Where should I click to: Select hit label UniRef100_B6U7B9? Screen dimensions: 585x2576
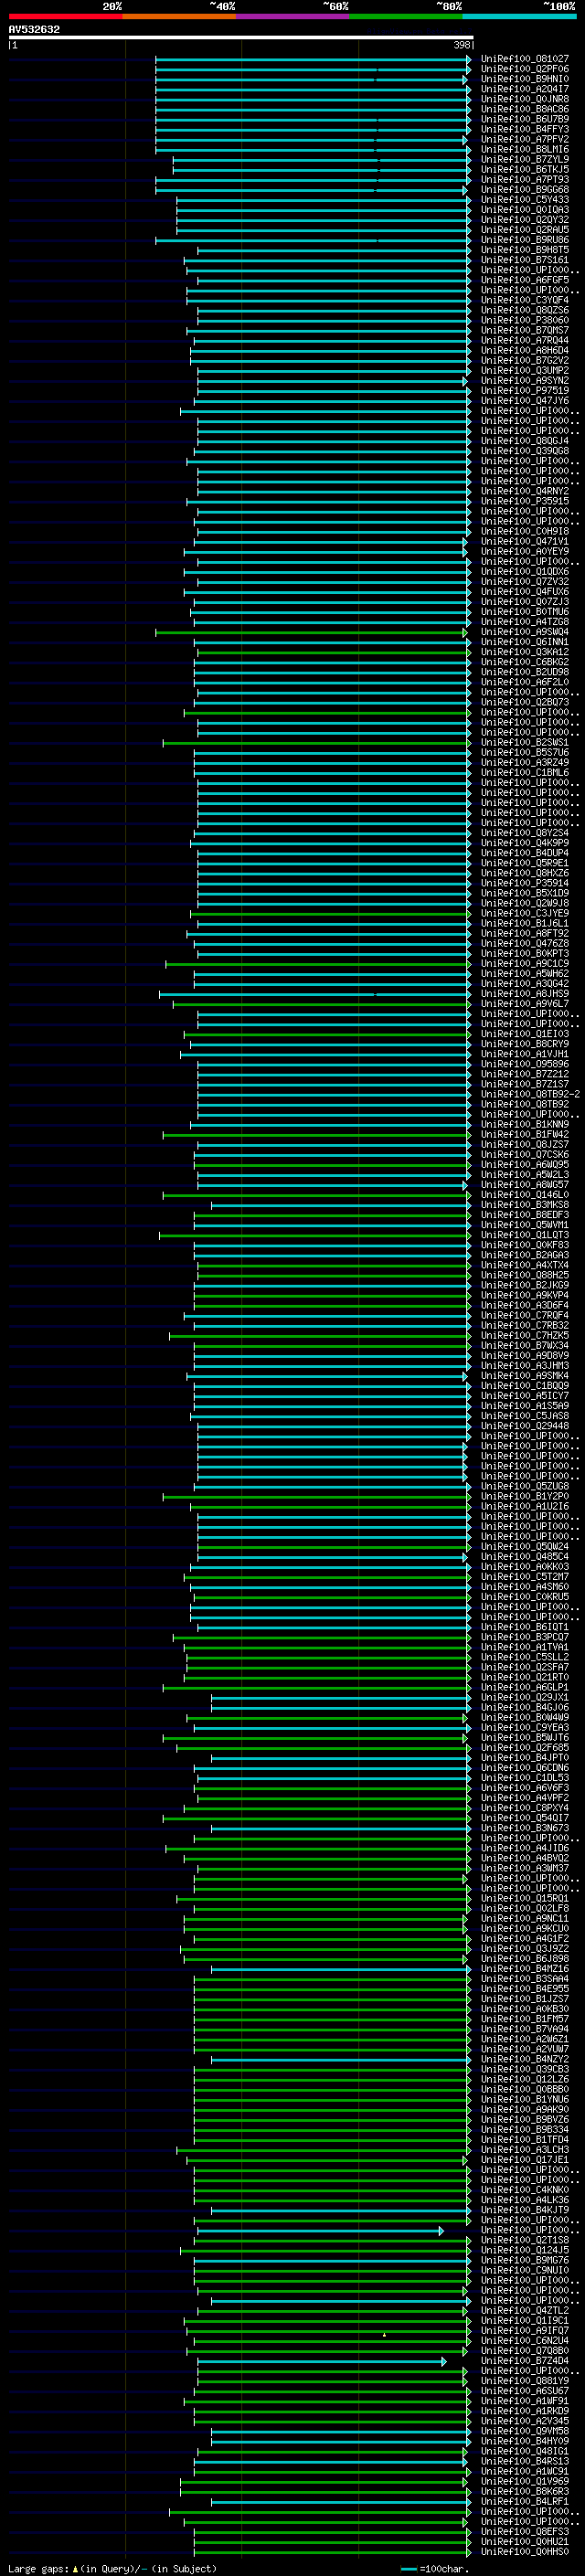coord(525,119)
